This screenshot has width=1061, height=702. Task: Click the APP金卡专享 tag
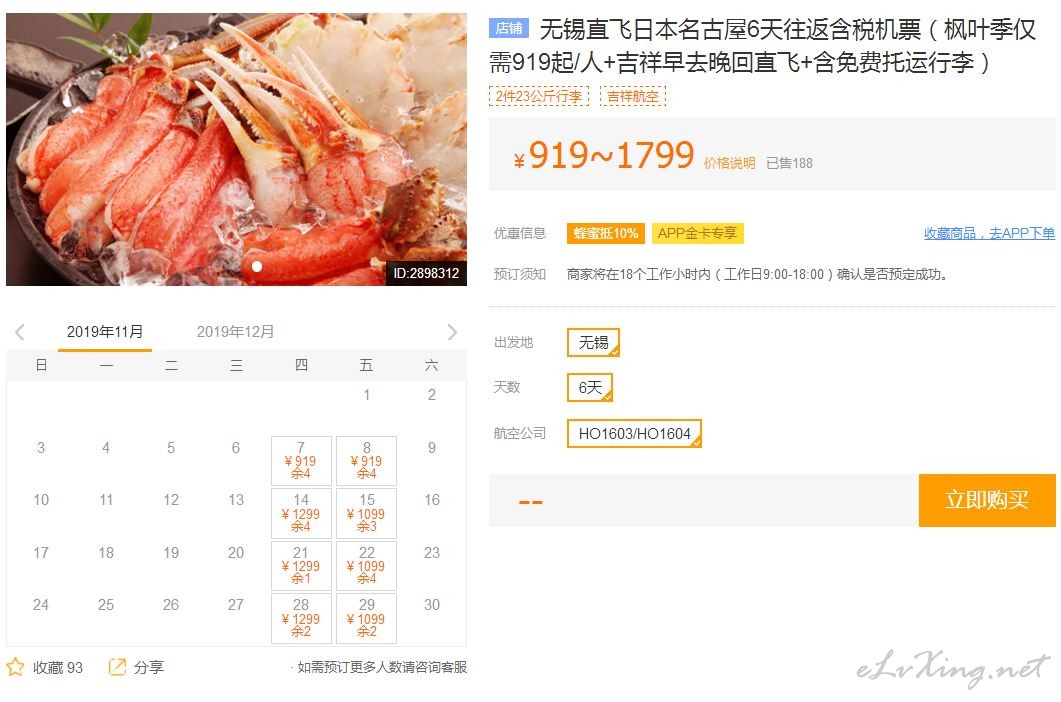tap(698, 233)
